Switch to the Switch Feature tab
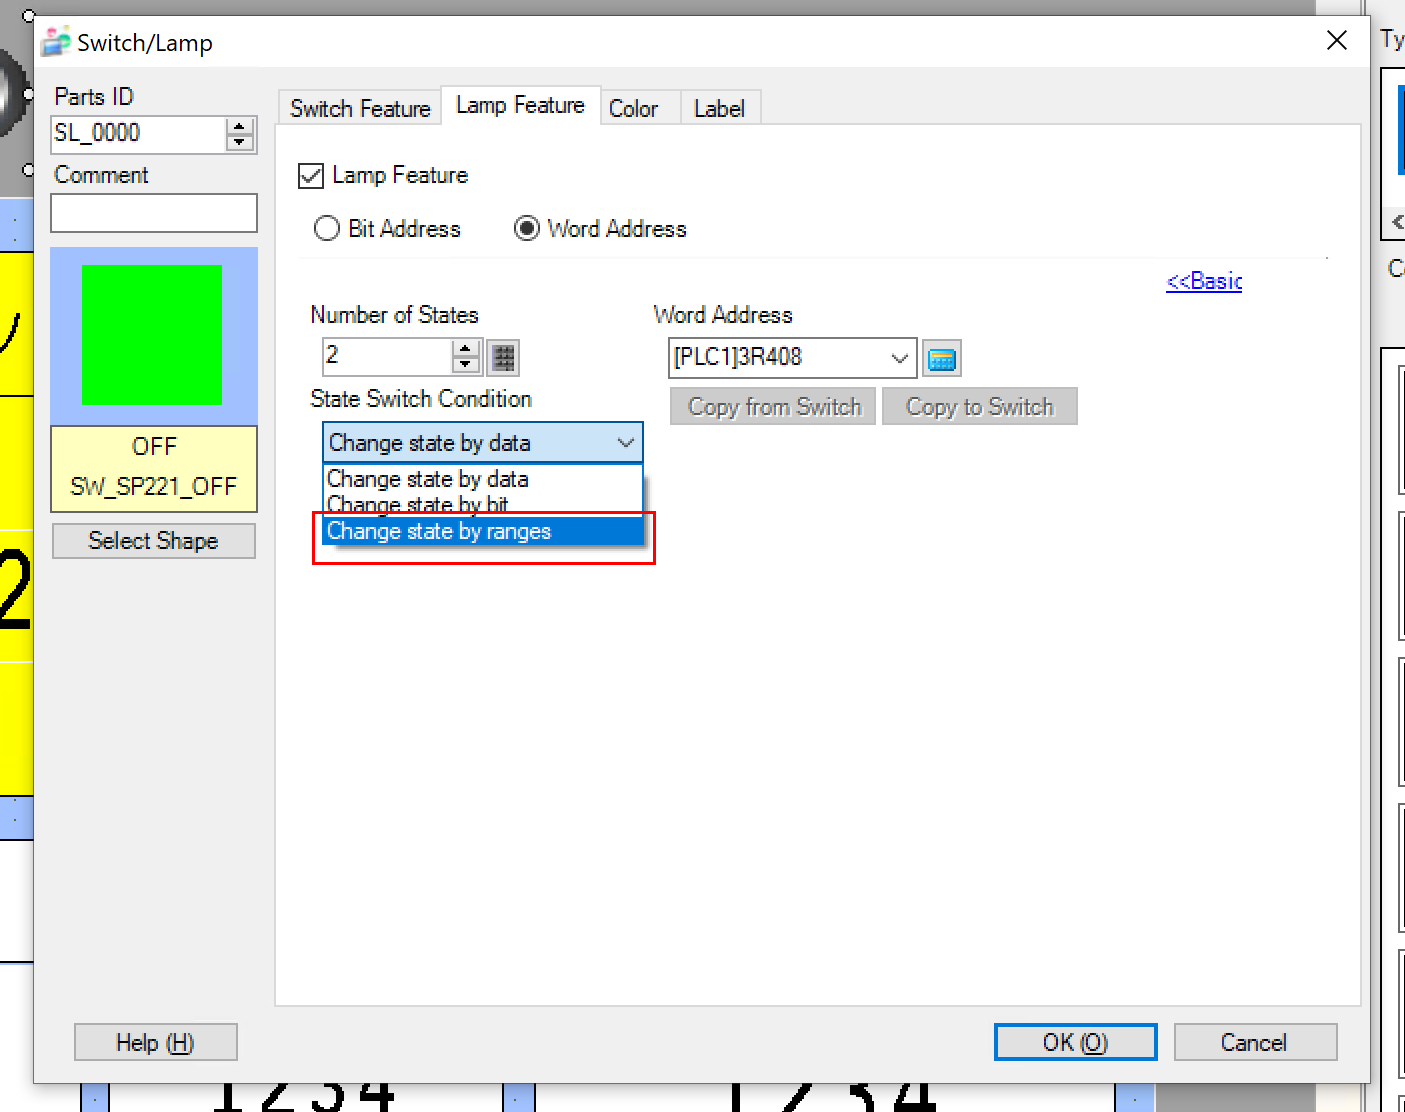This screenshot has width=1405, height=1112. (x=360, y=108)
